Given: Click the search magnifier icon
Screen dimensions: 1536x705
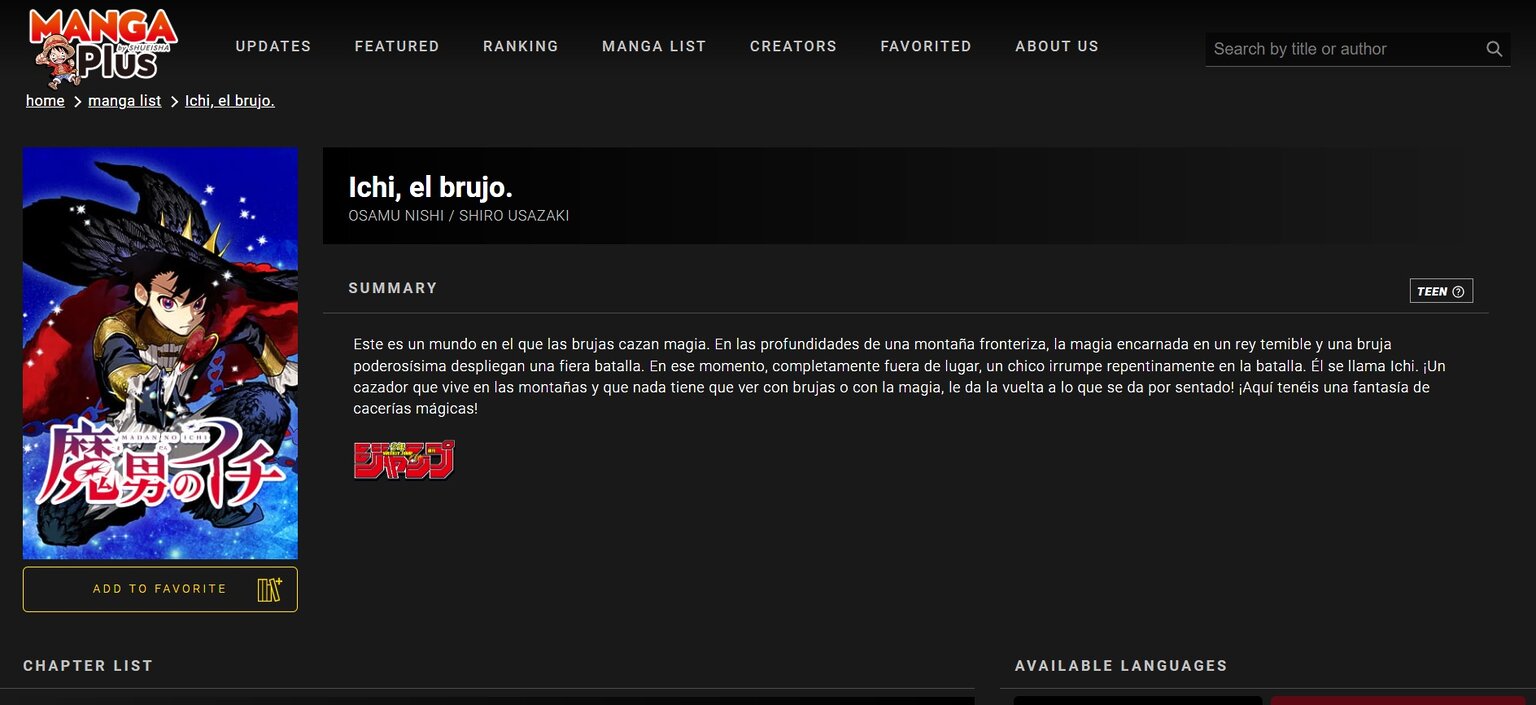Looking at the screenshot, I should 1494,49.
